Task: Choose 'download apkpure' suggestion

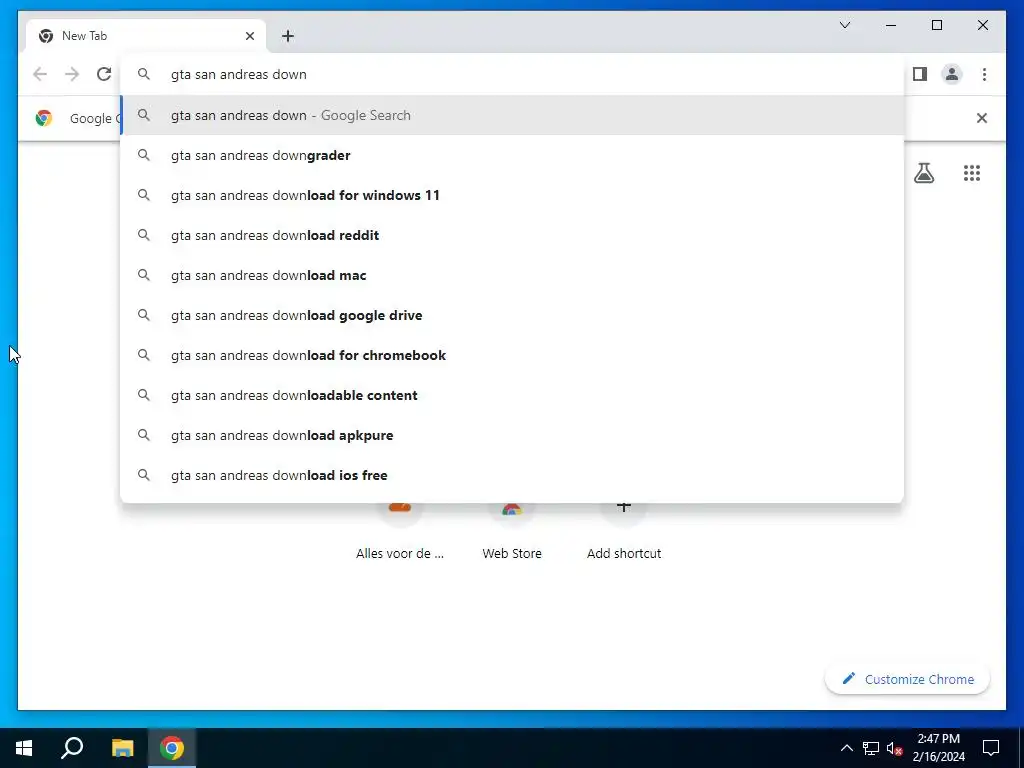Action: tap(513, 435)
